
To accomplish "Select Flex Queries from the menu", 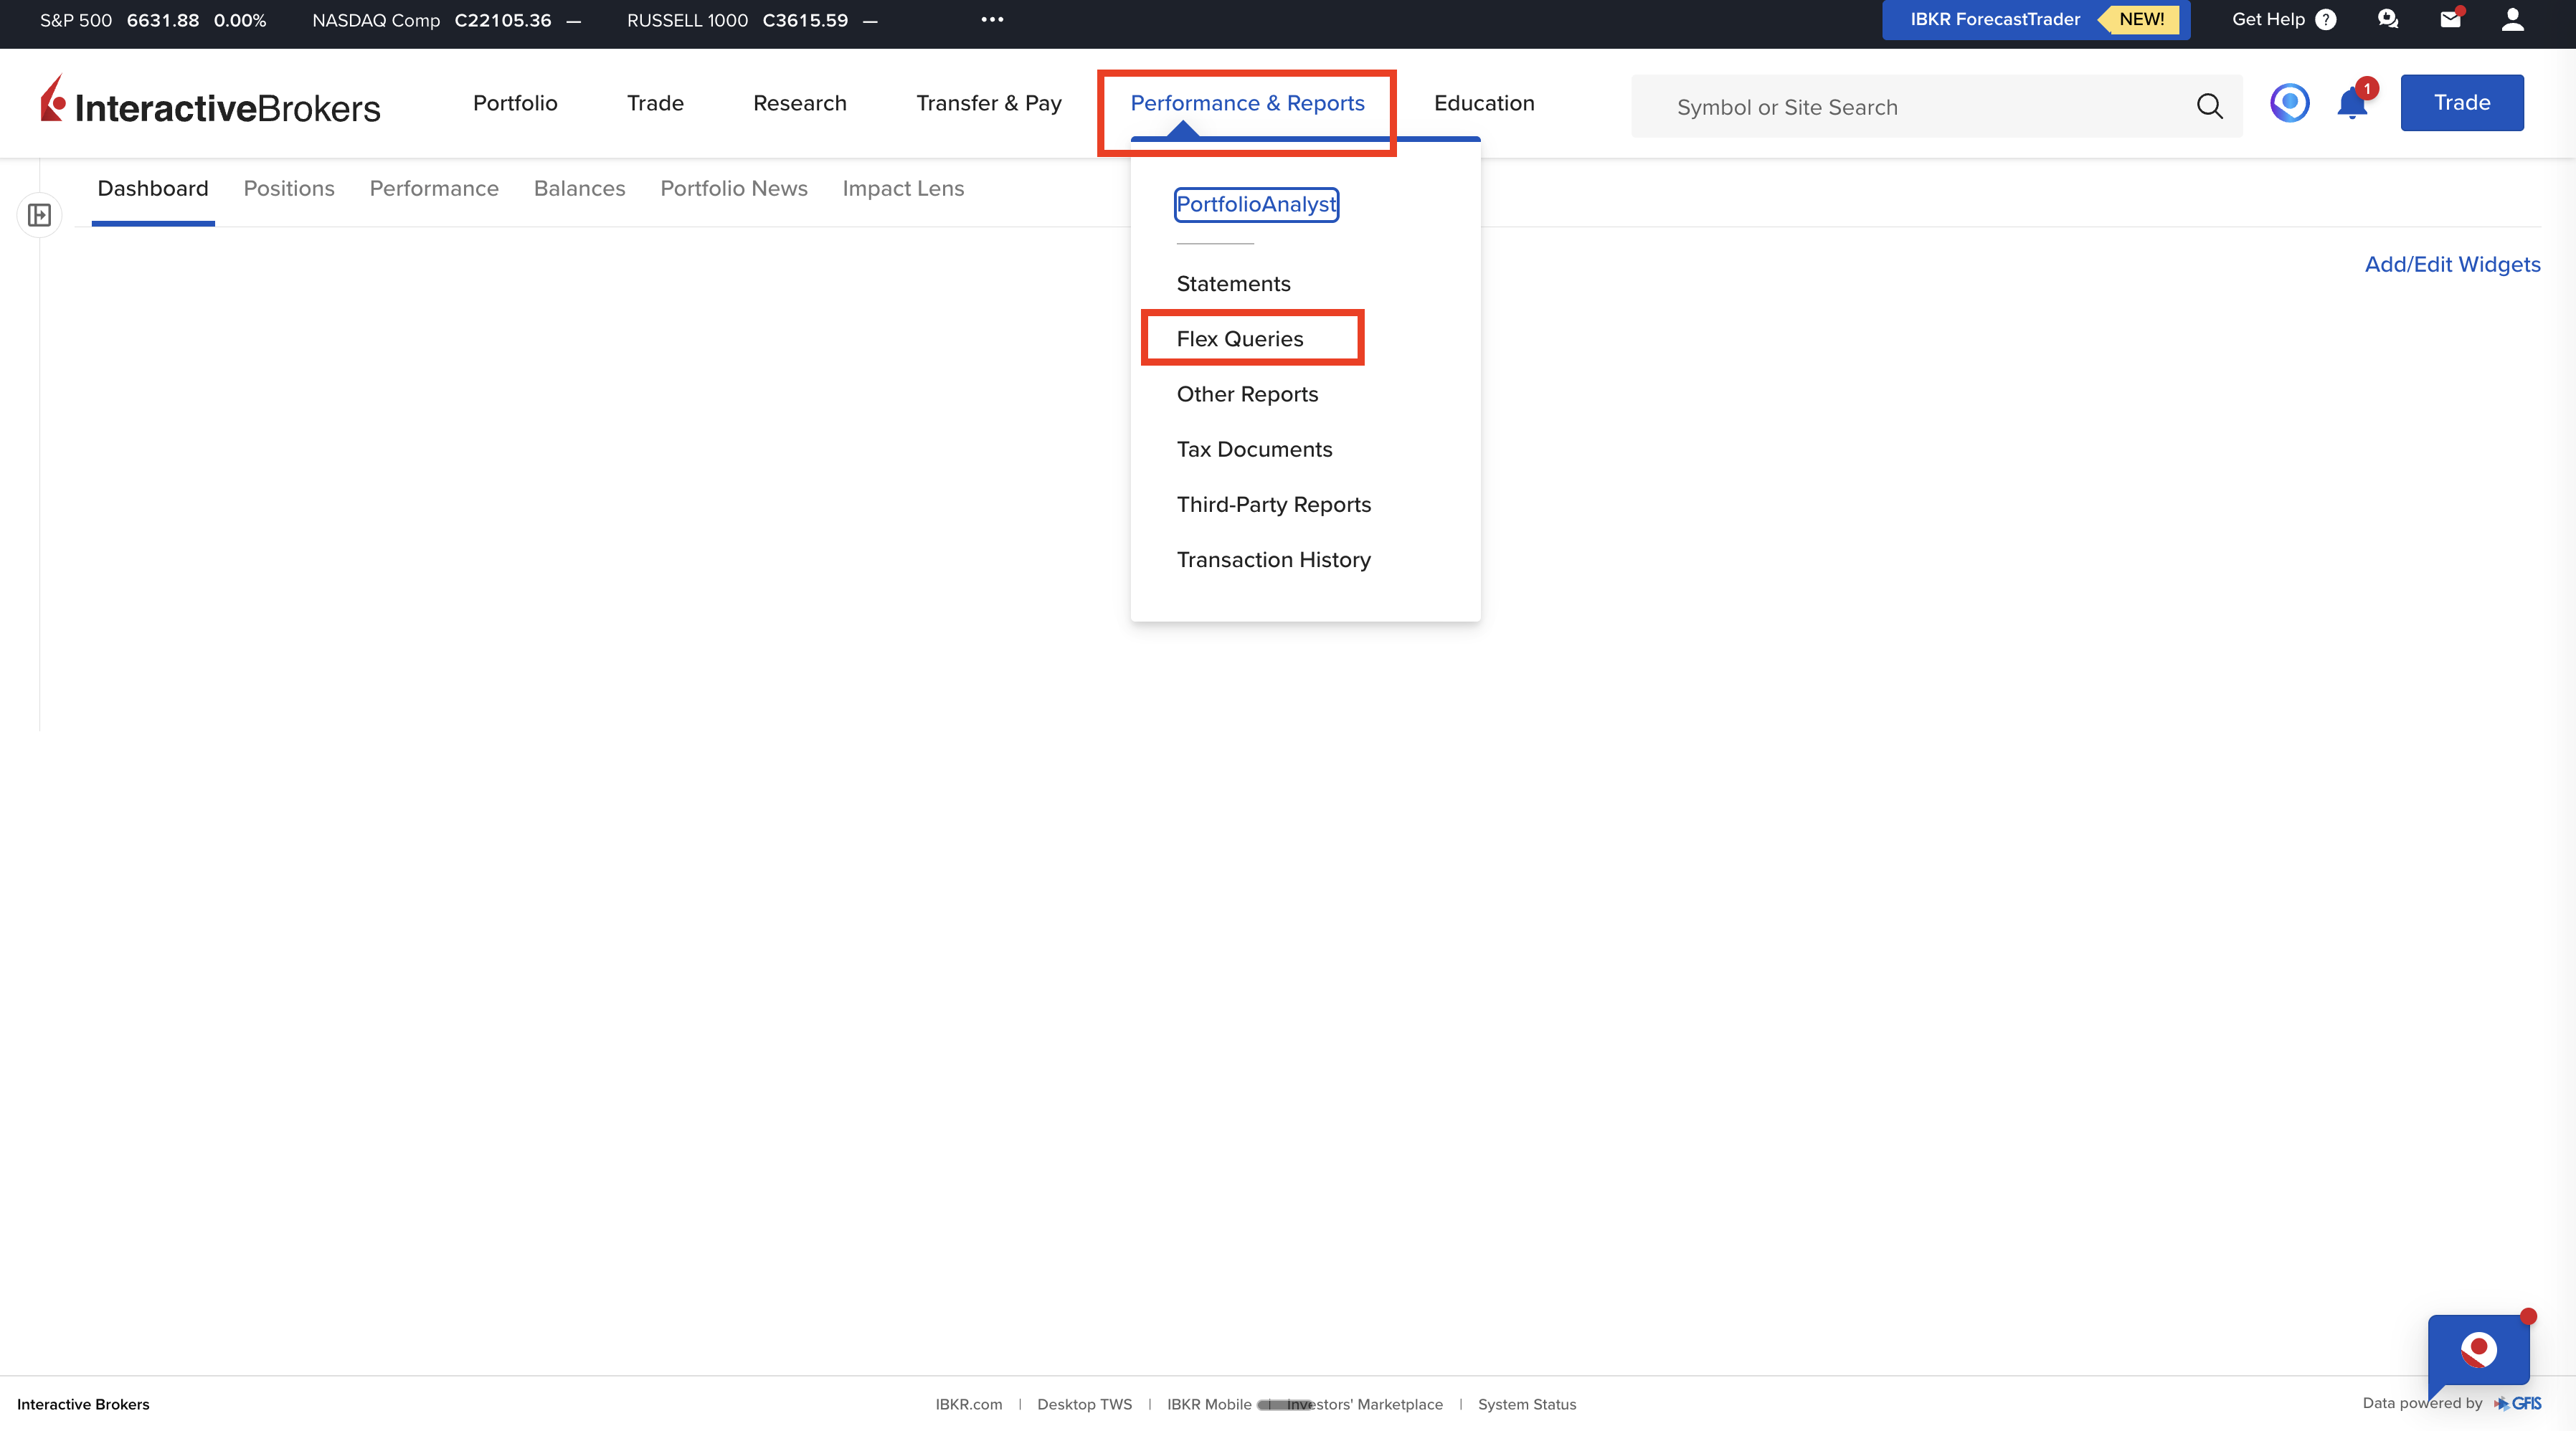I will point(1240,339).
